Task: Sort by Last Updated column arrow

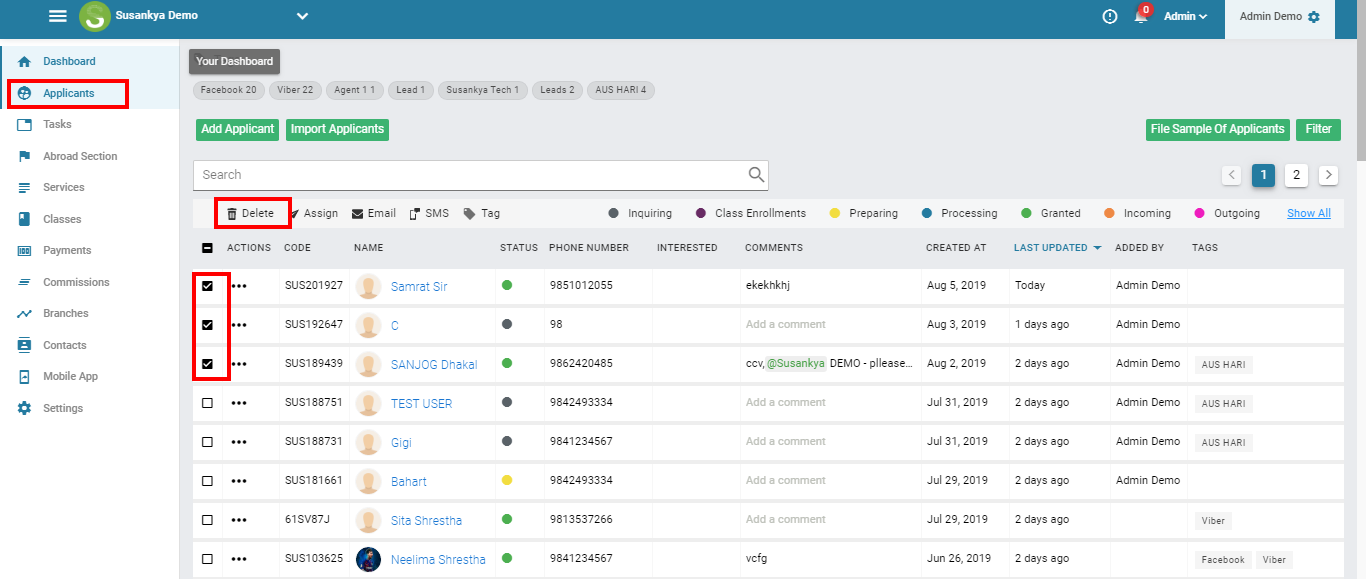Action: tap(1097, 248)
